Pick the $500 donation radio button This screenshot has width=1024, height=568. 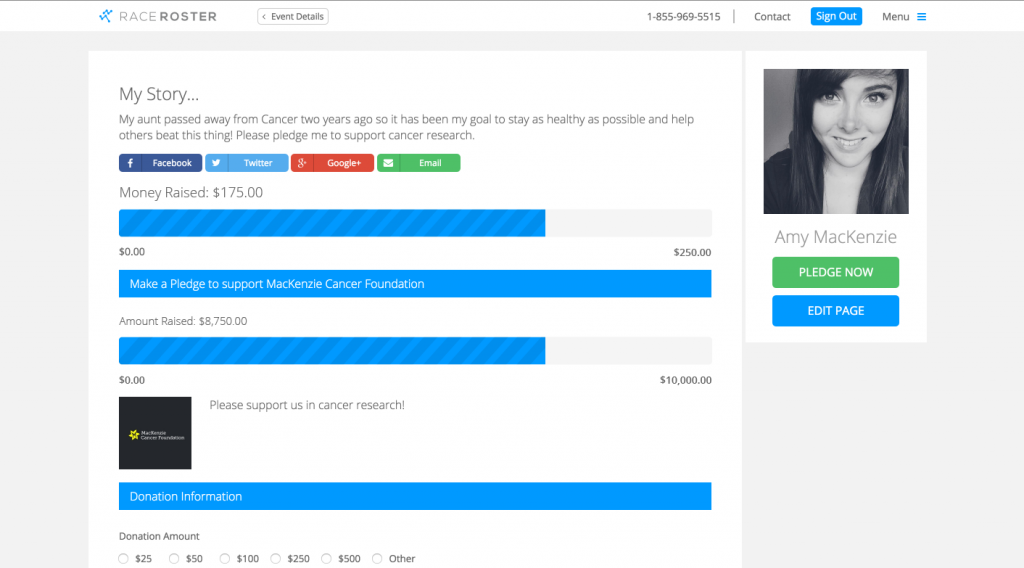326,559
